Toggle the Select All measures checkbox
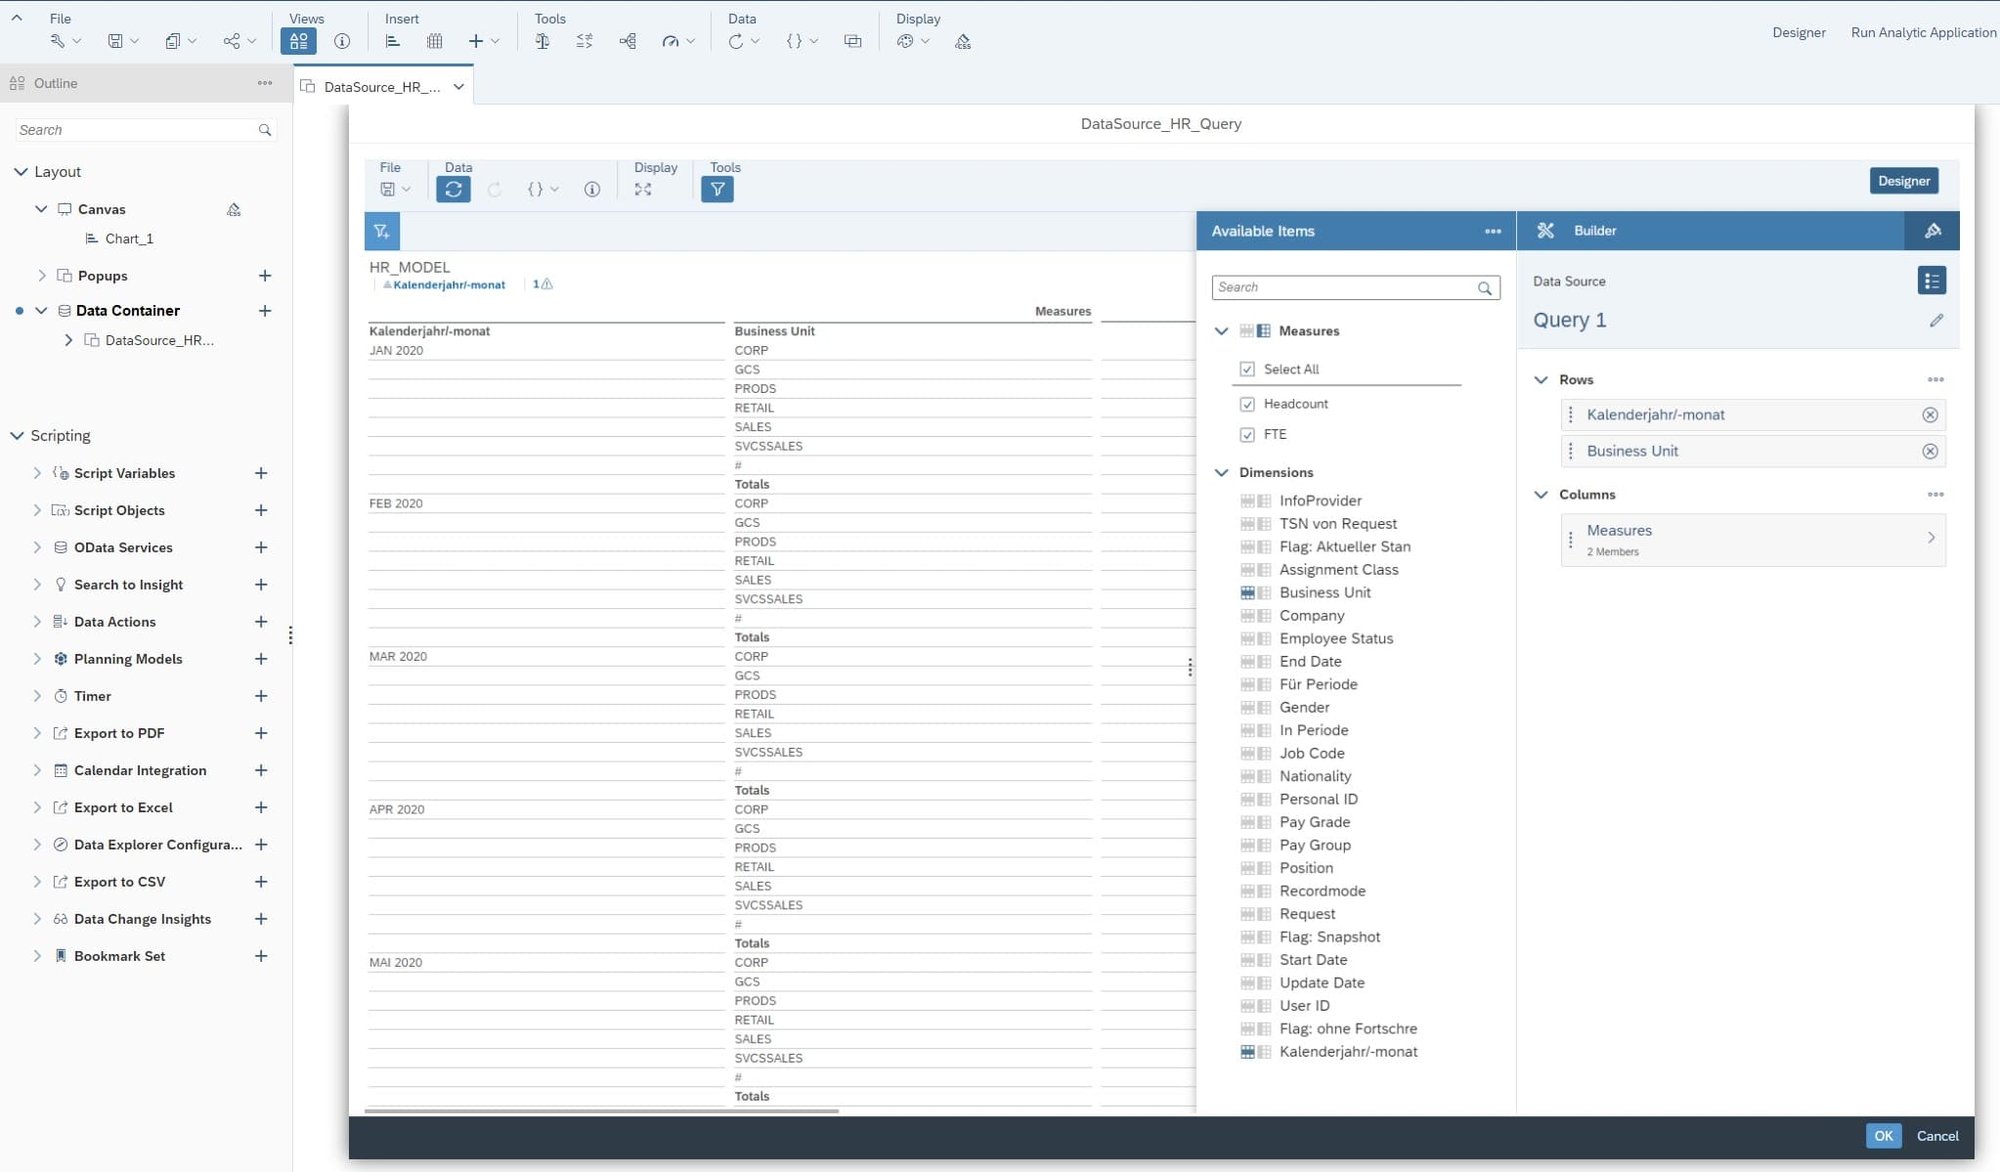2000x1172 pixels. [1247, 369]
